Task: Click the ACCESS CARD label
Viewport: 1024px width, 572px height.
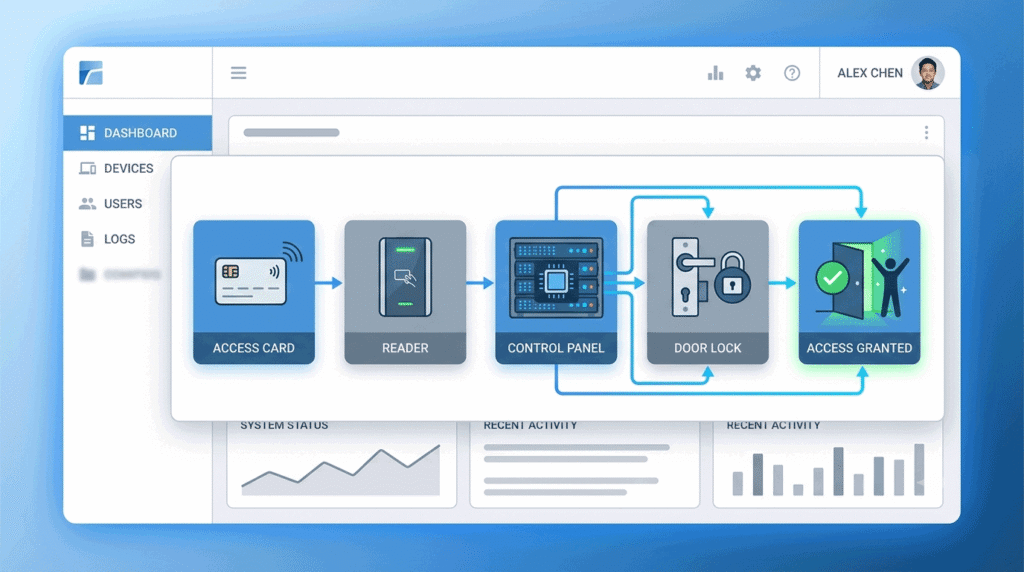Action: pos(253,348)
